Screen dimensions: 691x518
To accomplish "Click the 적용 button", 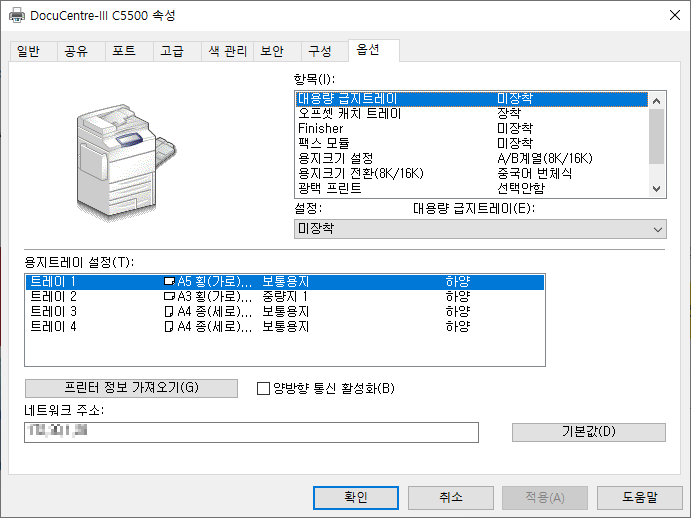I will tap(545, 498).
